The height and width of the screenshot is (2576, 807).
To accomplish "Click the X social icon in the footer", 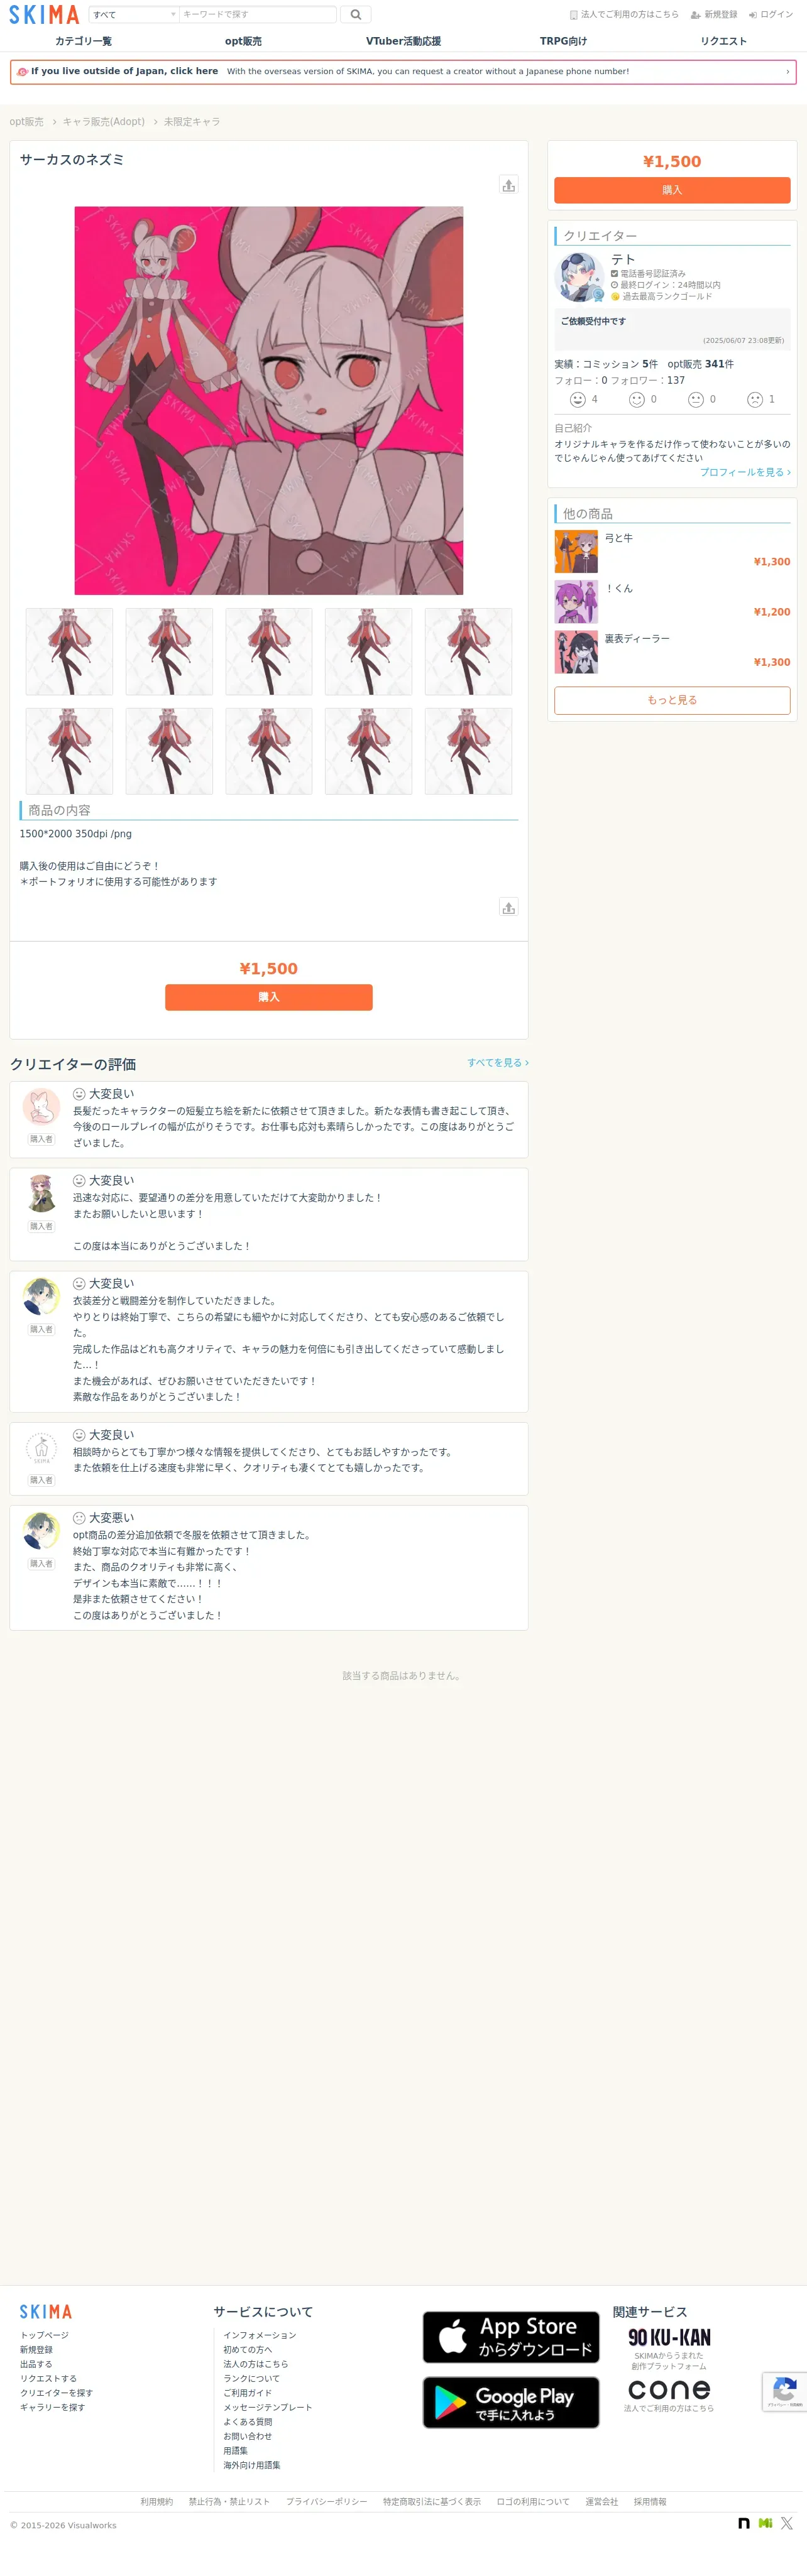I will pyautogui.click(x=787, y=2524).
